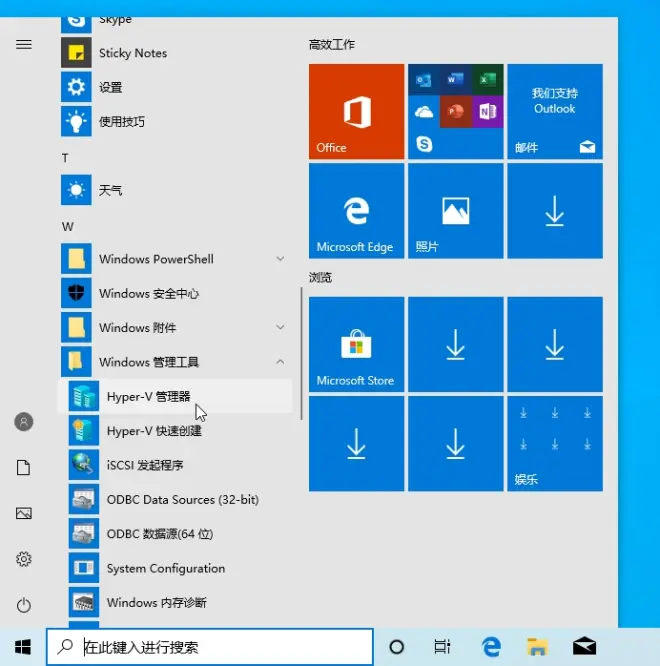Open the Microsoft Store tile
The height and width of the screenshot is (666, 660).
point(356,344)
